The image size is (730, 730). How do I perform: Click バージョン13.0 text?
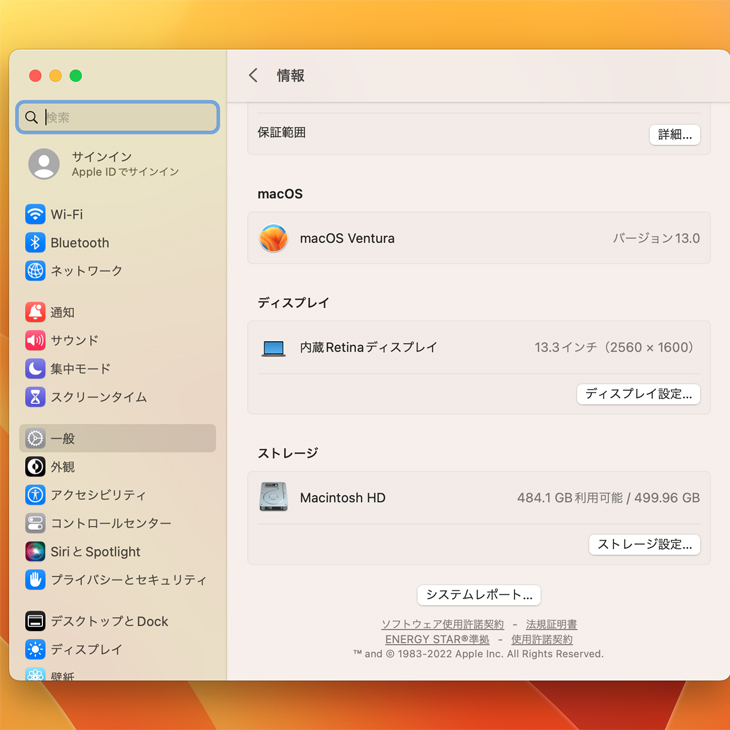(656, 238)
